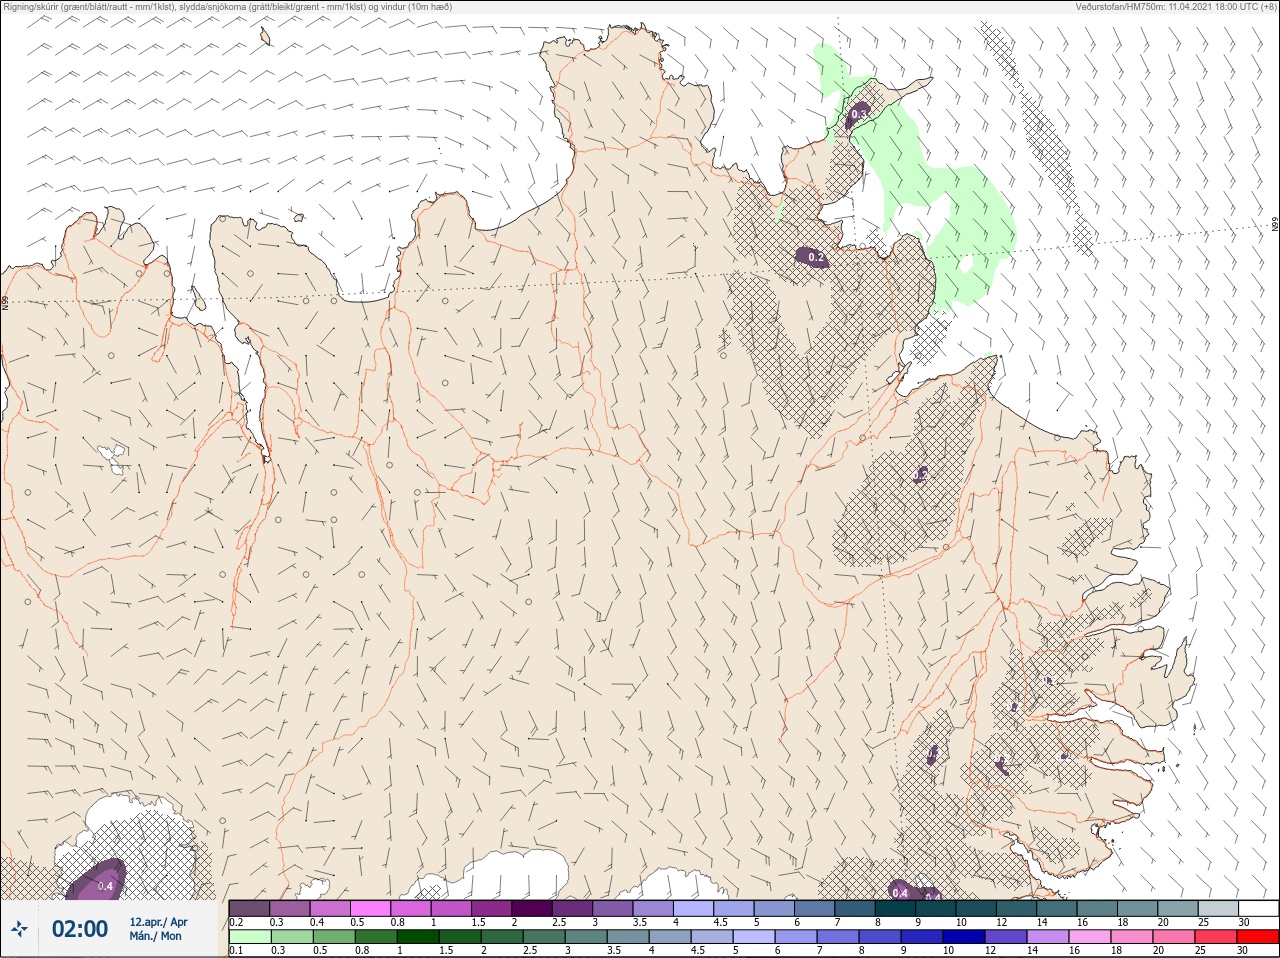Click the four-pointed star icon beside the time

click(x=19, y=930)
